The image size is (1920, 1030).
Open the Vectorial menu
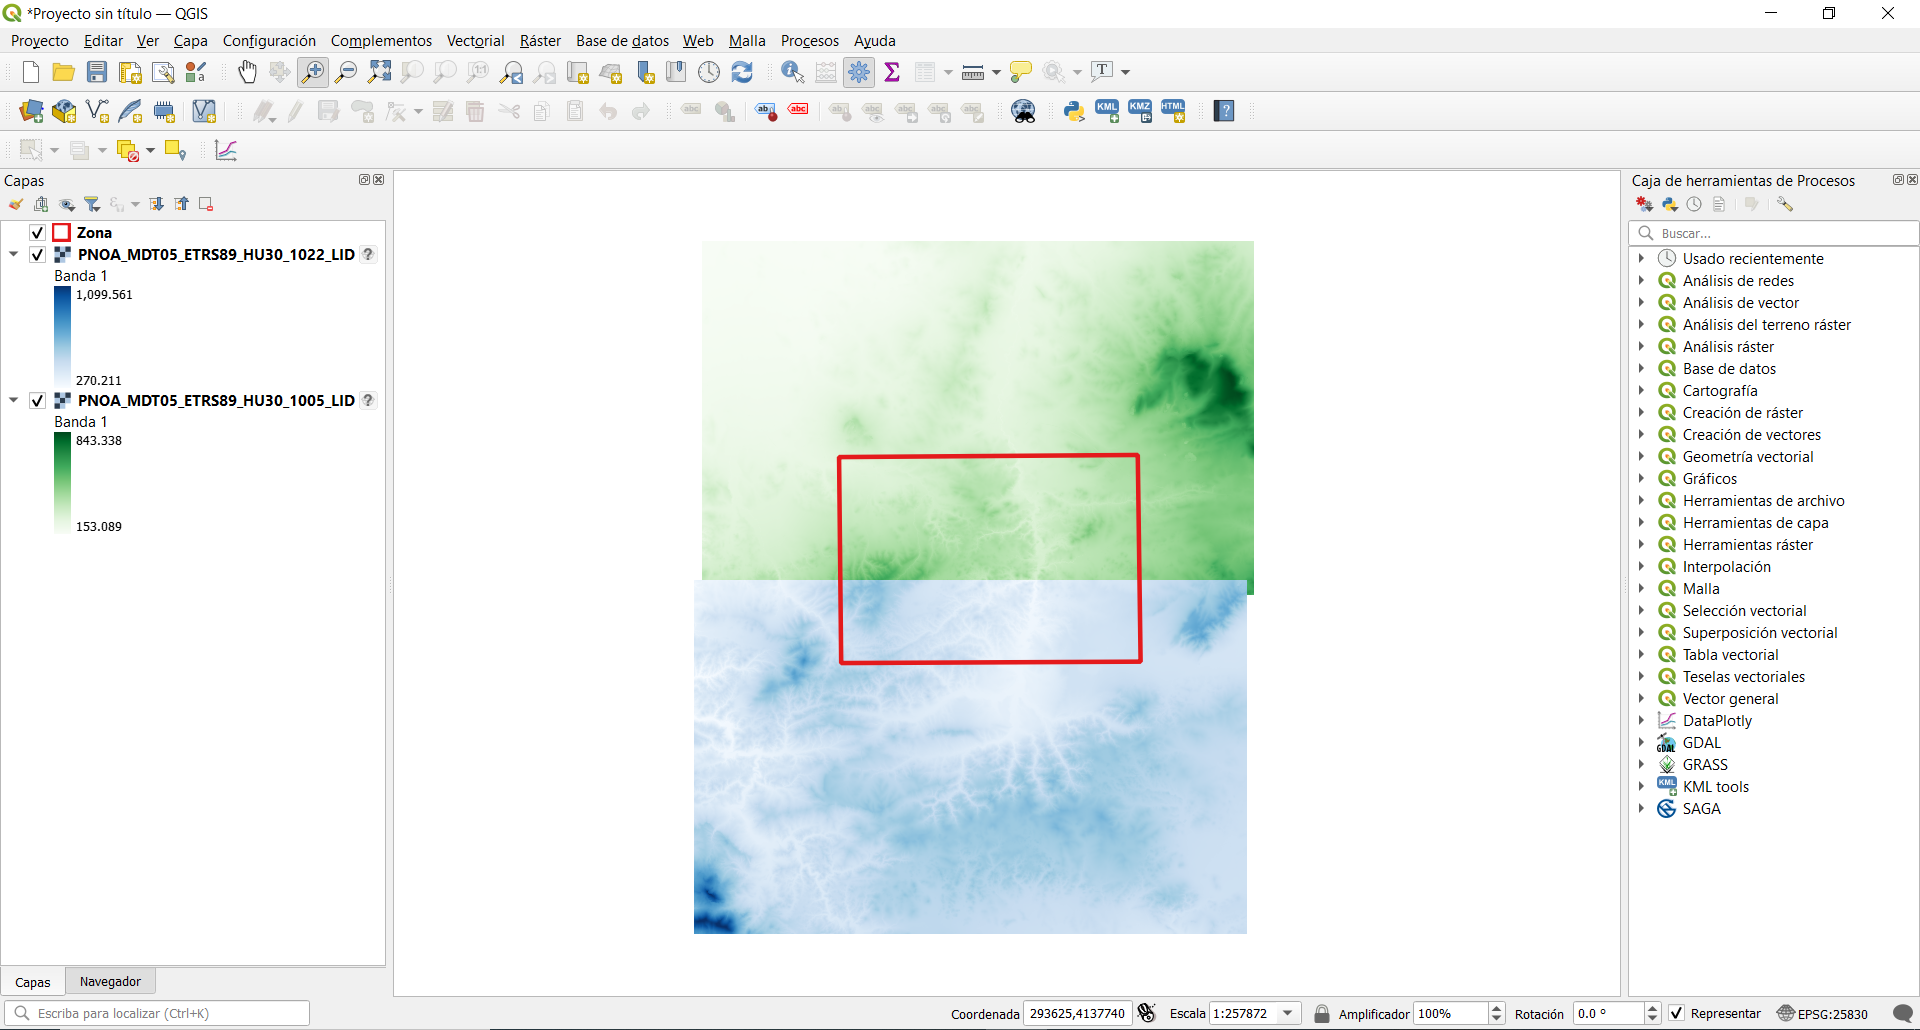pos(475,41)
